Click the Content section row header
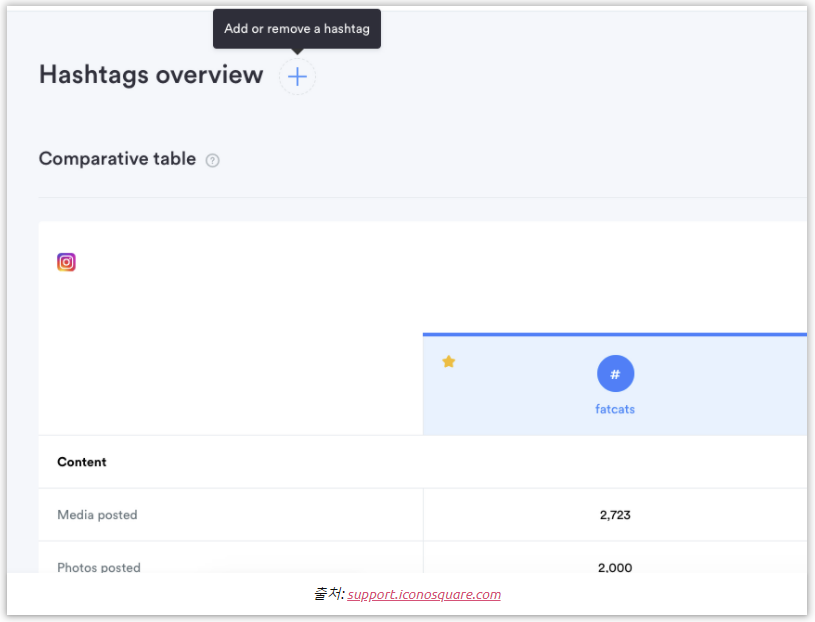This screenshot has height=622, width=815. click(x=82, y=462)
